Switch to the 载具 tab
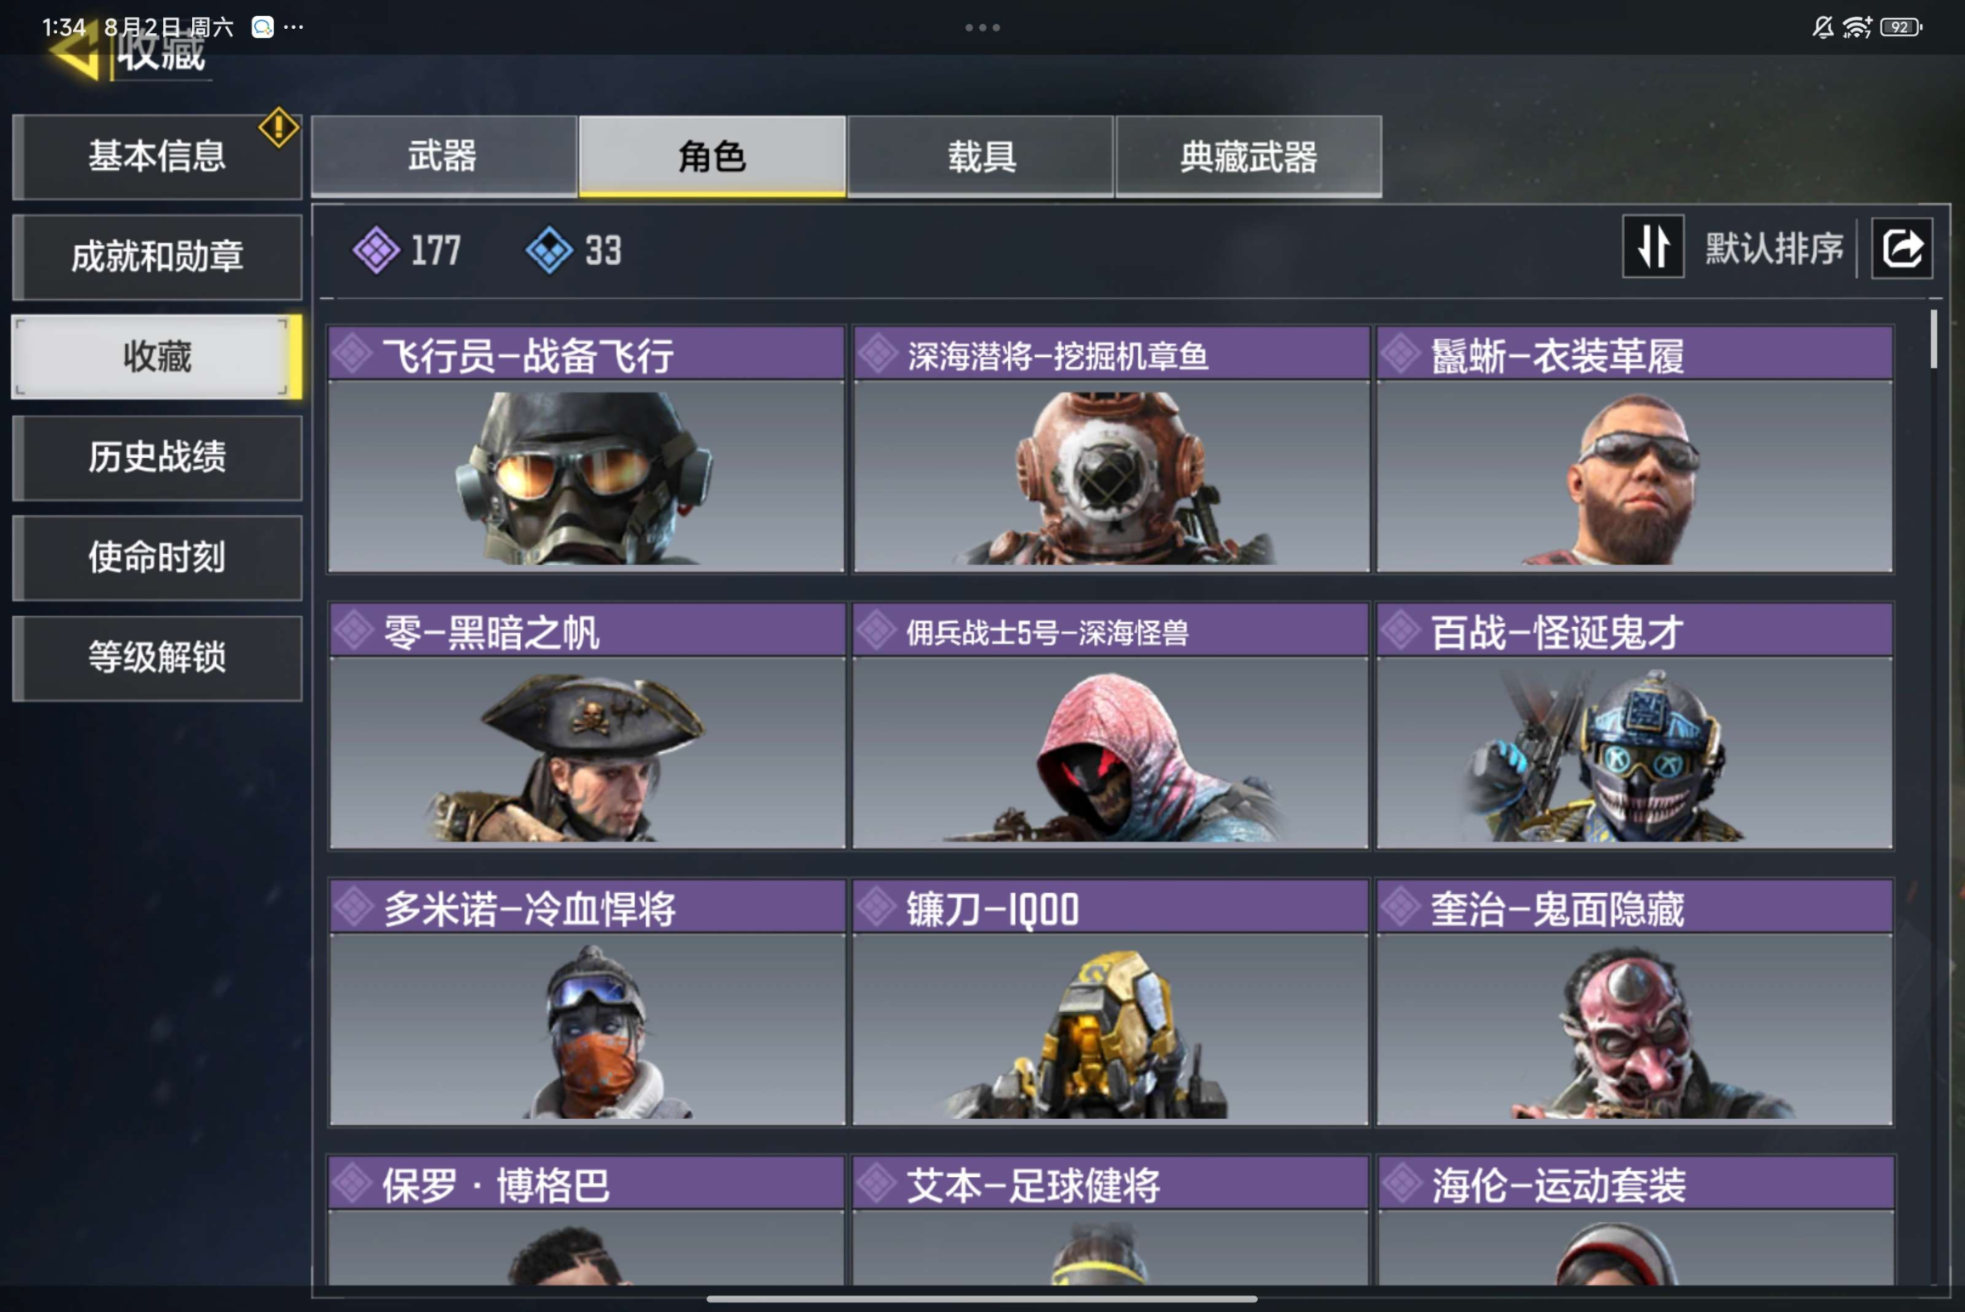Screen dimensions: 1965x1312 [x=981, y=156]
